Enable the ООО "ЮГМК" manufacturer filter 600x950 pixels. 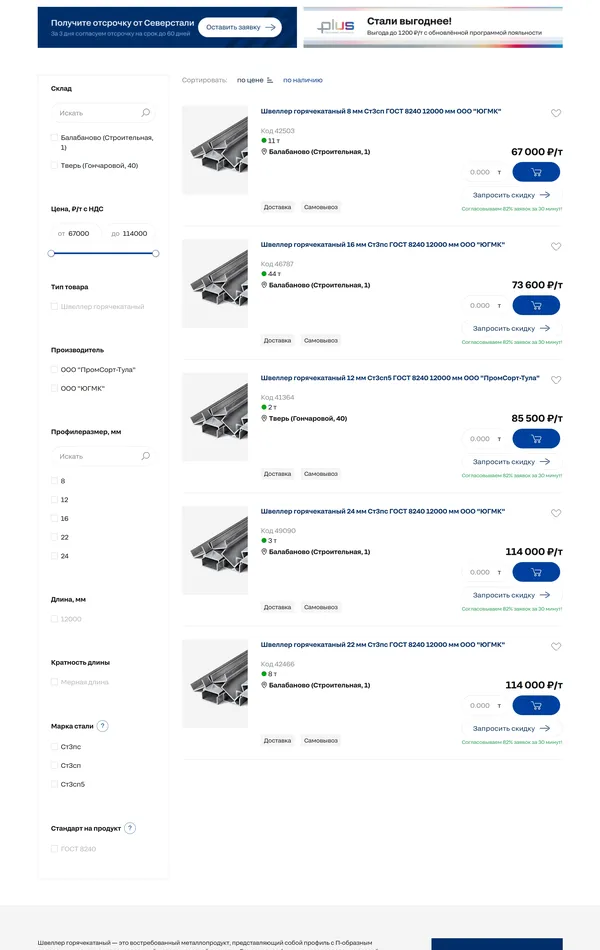click(x=54, y=388)
